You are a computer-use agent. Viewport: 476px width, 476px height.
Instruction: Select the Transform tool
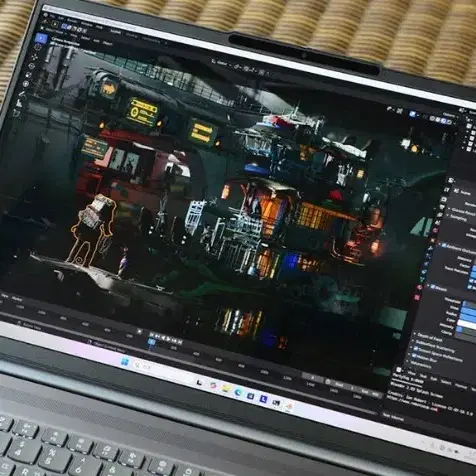[26, 84]
